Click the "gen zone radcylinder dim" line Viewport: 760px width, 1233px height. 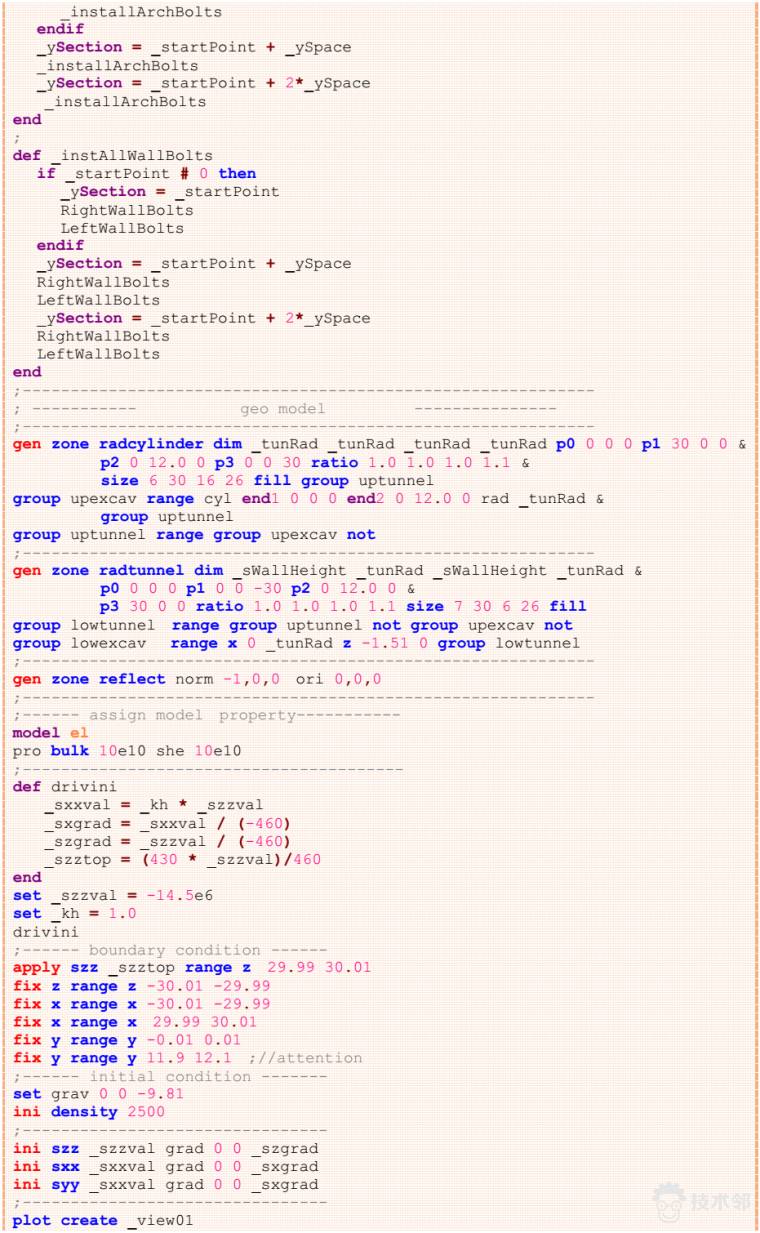click(x=379, y=444)
